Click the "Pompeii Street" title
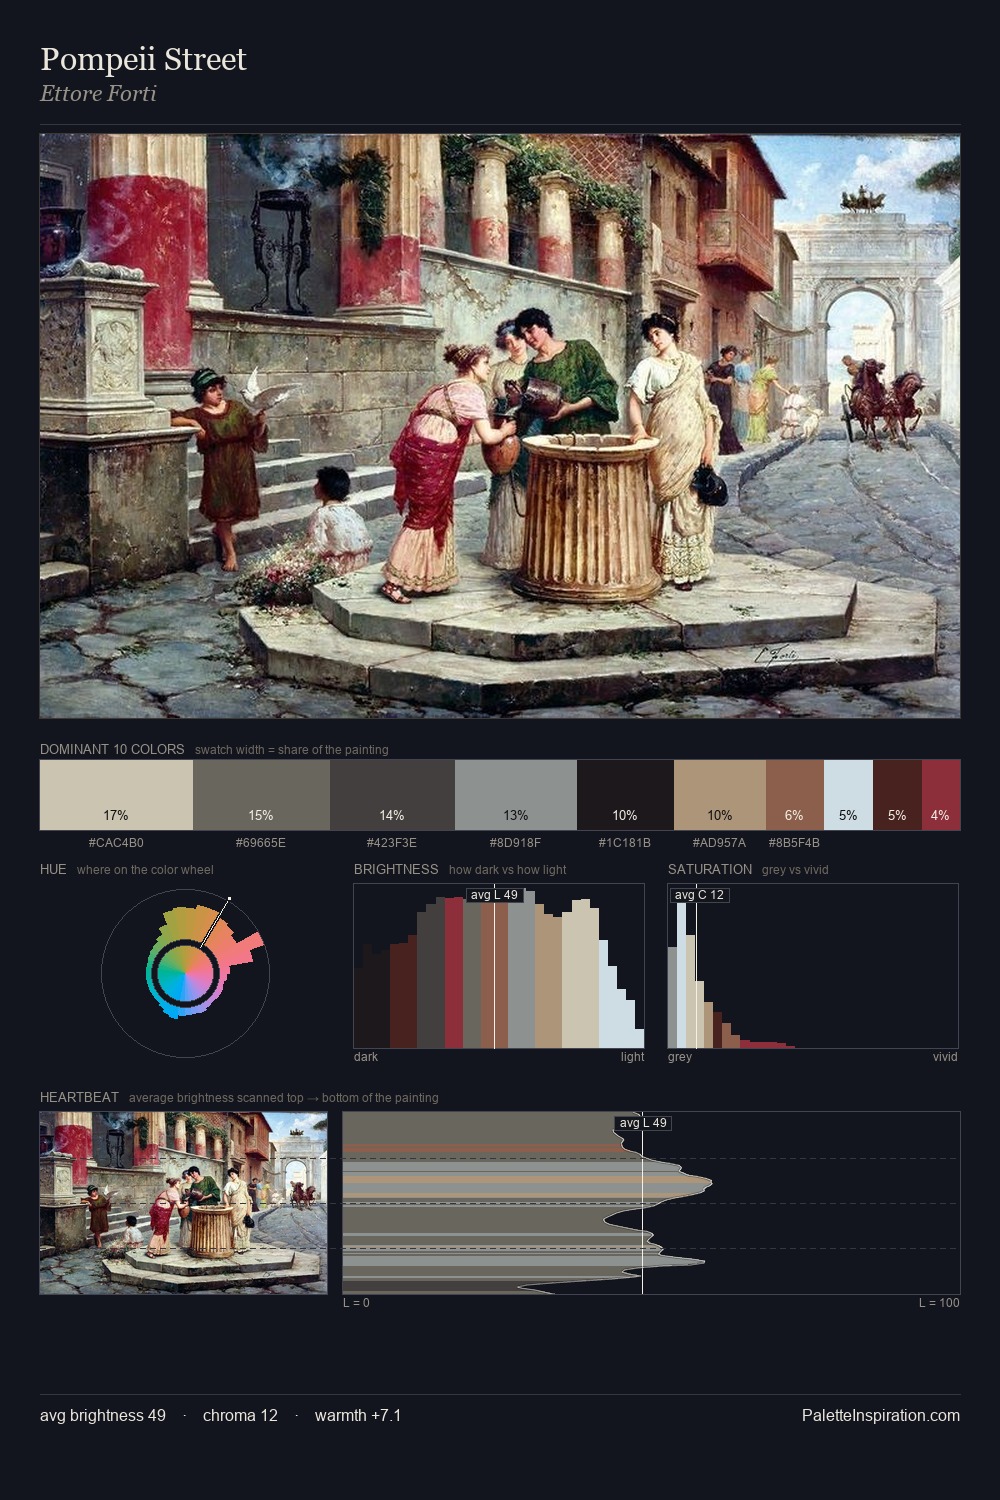 [x=143, y=60]
